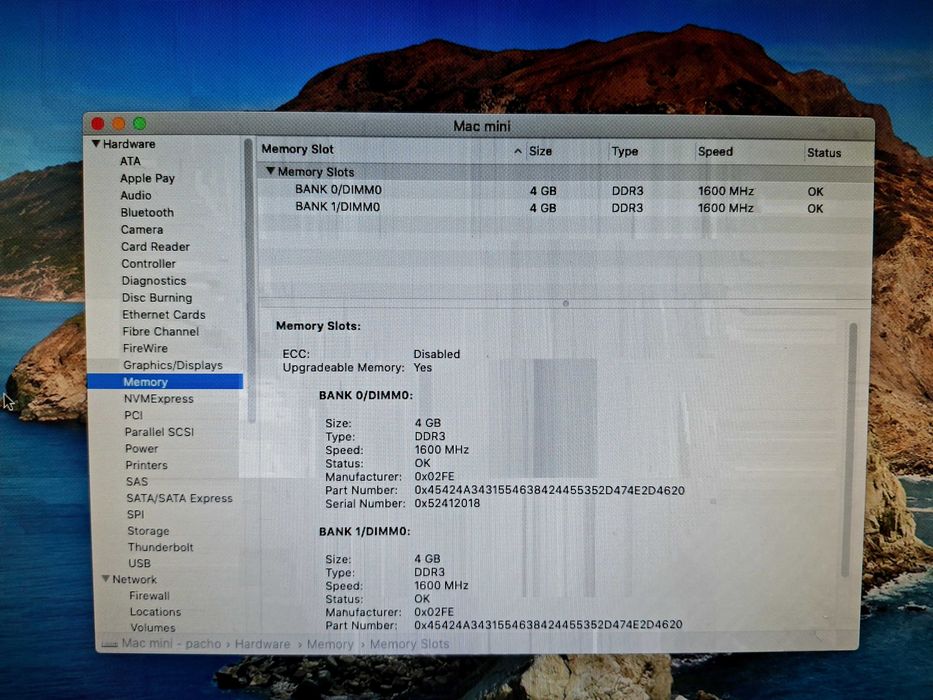Select the BANK 1/DIMM0 table row
This screenshot has height=700, width=933.
tap(565, 208)
